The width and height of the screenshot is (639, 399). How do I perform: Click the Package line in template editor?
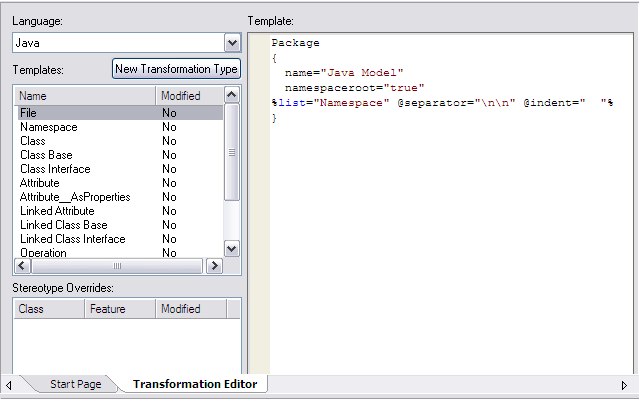click(x=295, y=43)
